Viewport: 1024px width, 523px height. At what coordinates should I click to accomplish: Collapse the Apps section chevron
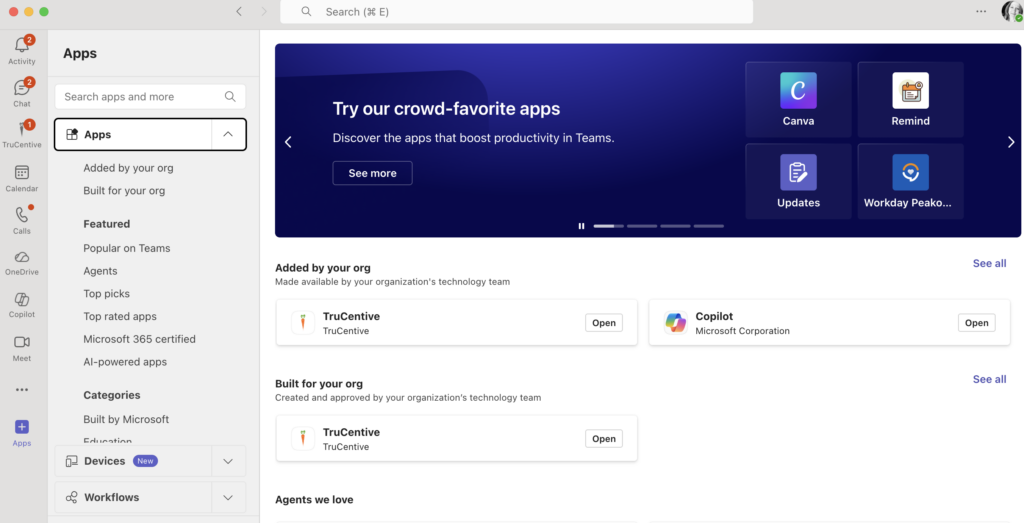[x=228, y=134]
